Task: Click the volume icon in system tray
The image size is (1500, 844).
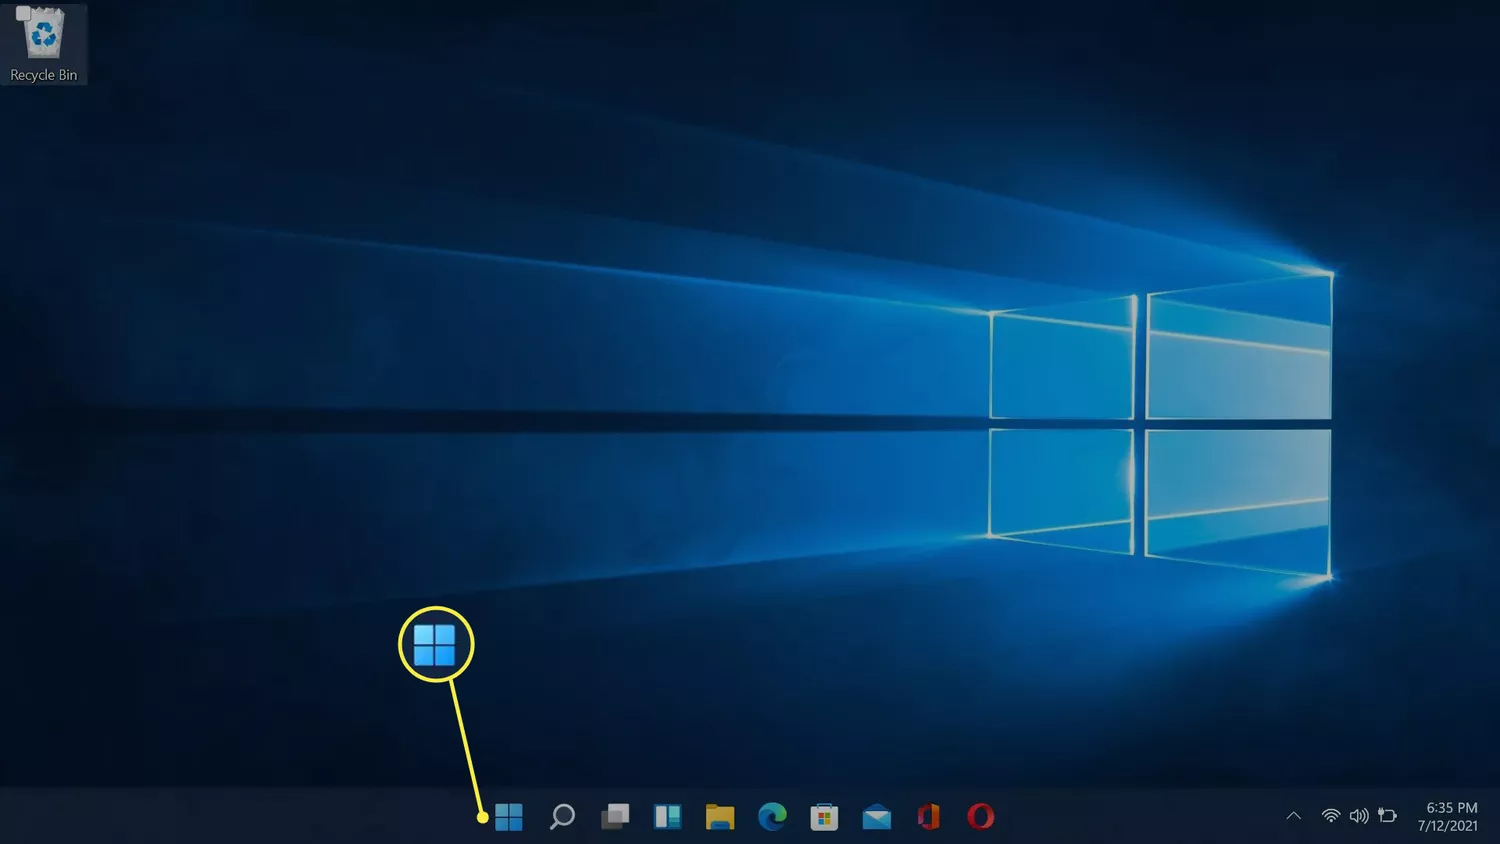Action: (1360, 816)
